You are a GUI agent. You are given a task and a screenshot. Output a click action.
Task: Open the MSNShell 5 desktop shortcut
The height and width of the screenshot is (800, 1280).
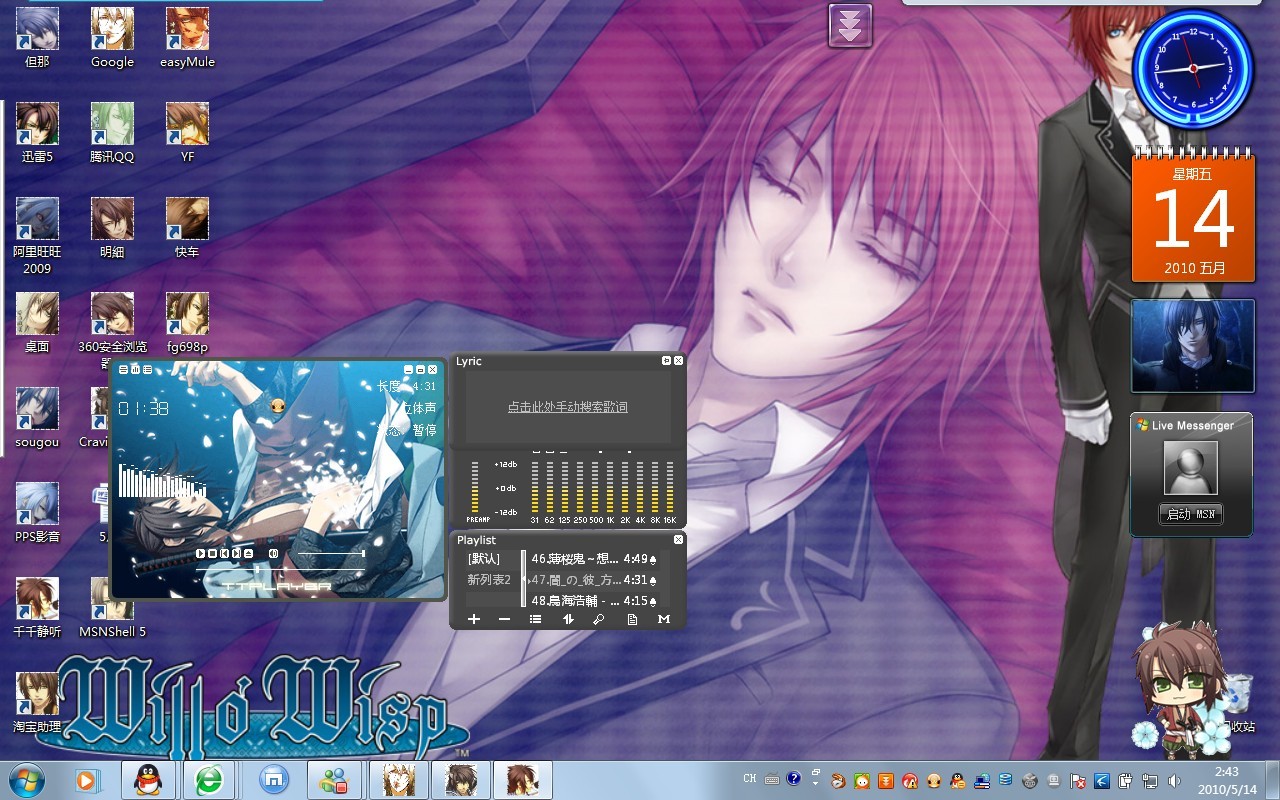[x=112, y=608]
